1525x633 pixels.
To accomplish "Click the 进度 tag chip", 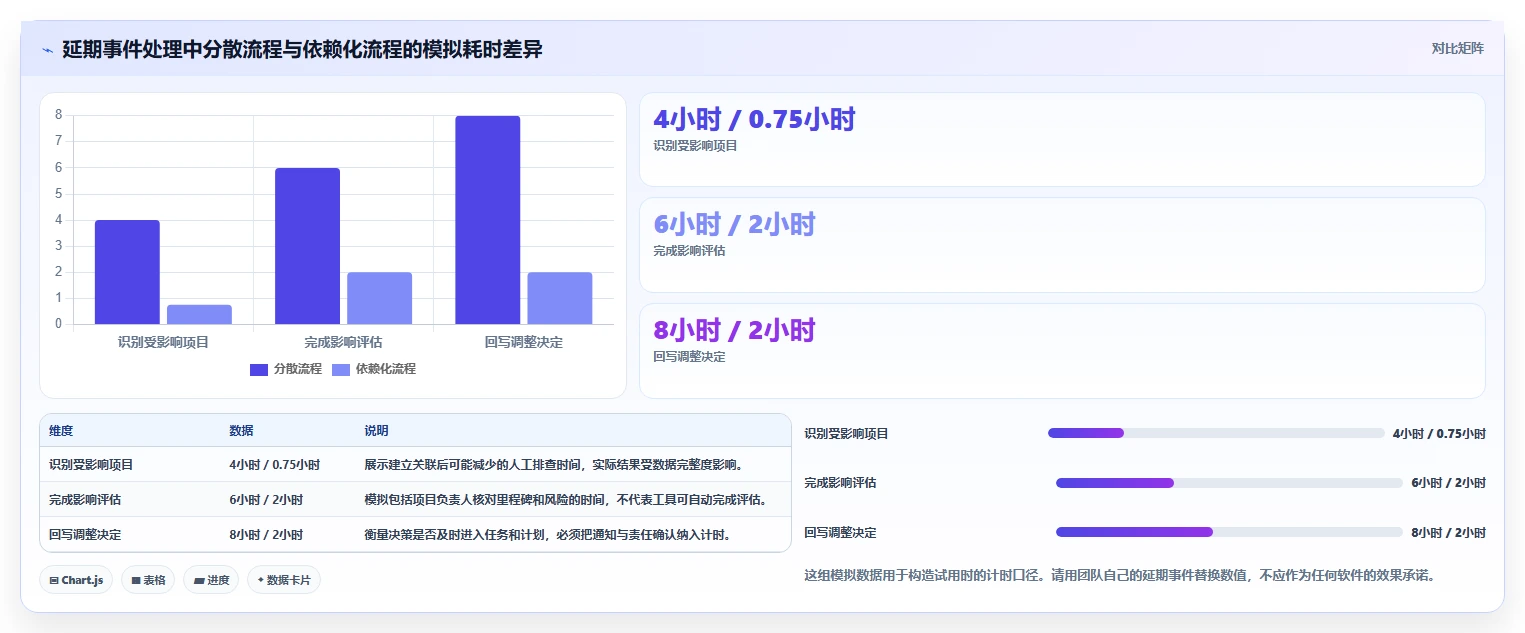I will pos(211,580).
